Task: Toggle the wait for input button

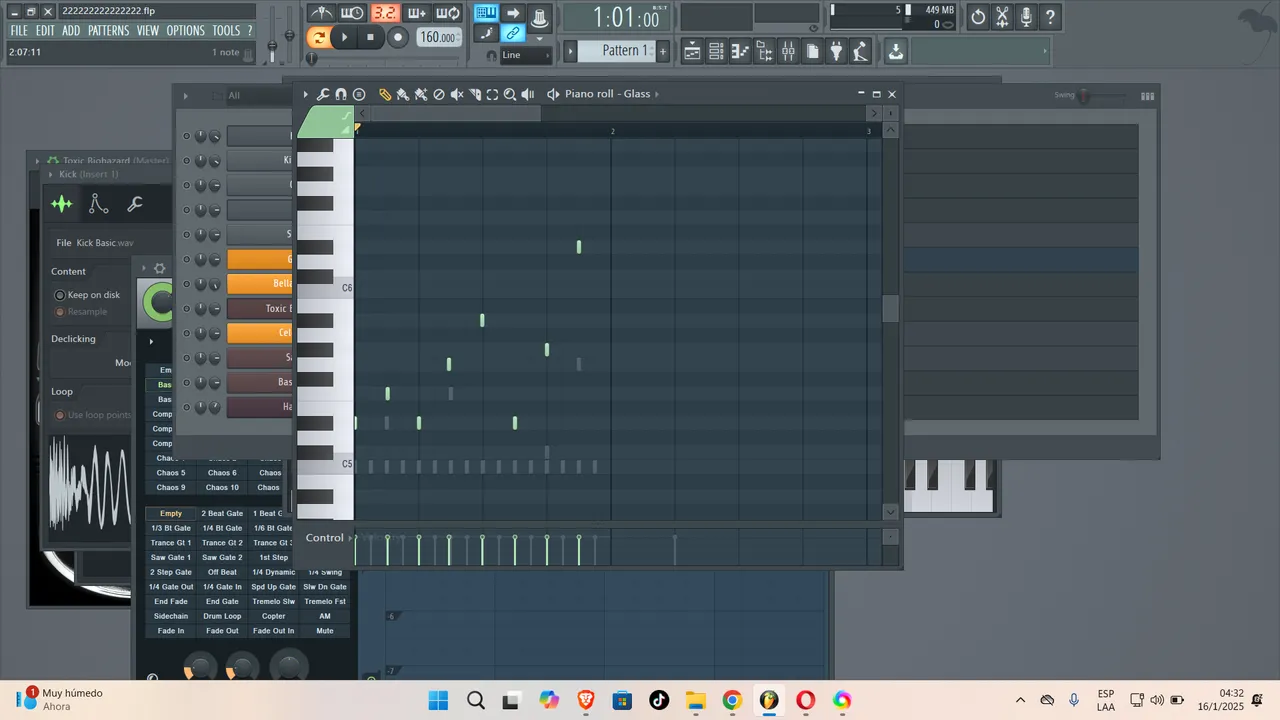Action: click(352, 13)
